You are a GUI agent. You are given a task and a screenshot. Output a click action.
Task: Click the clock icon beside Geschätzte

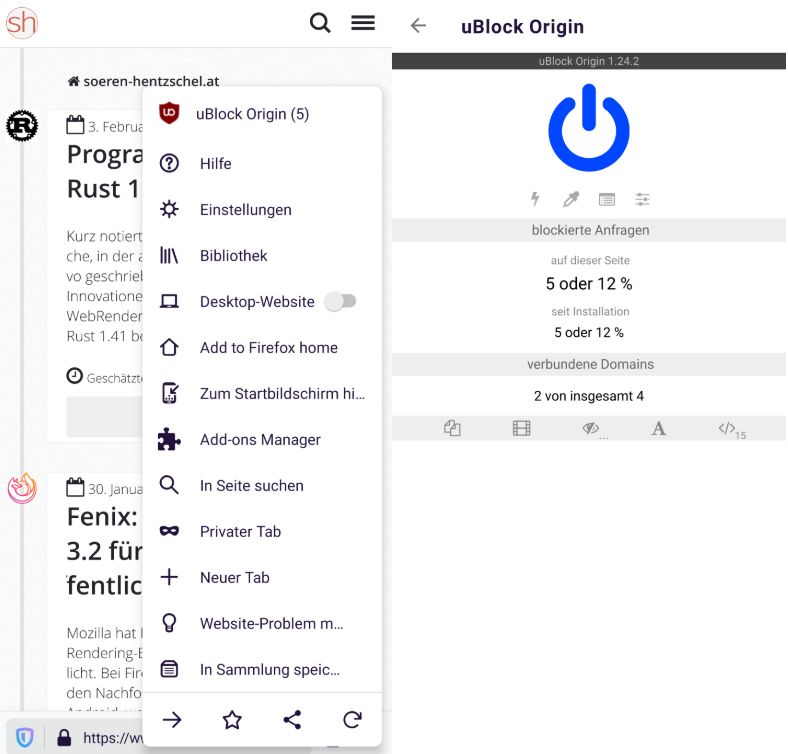[74, 376]
